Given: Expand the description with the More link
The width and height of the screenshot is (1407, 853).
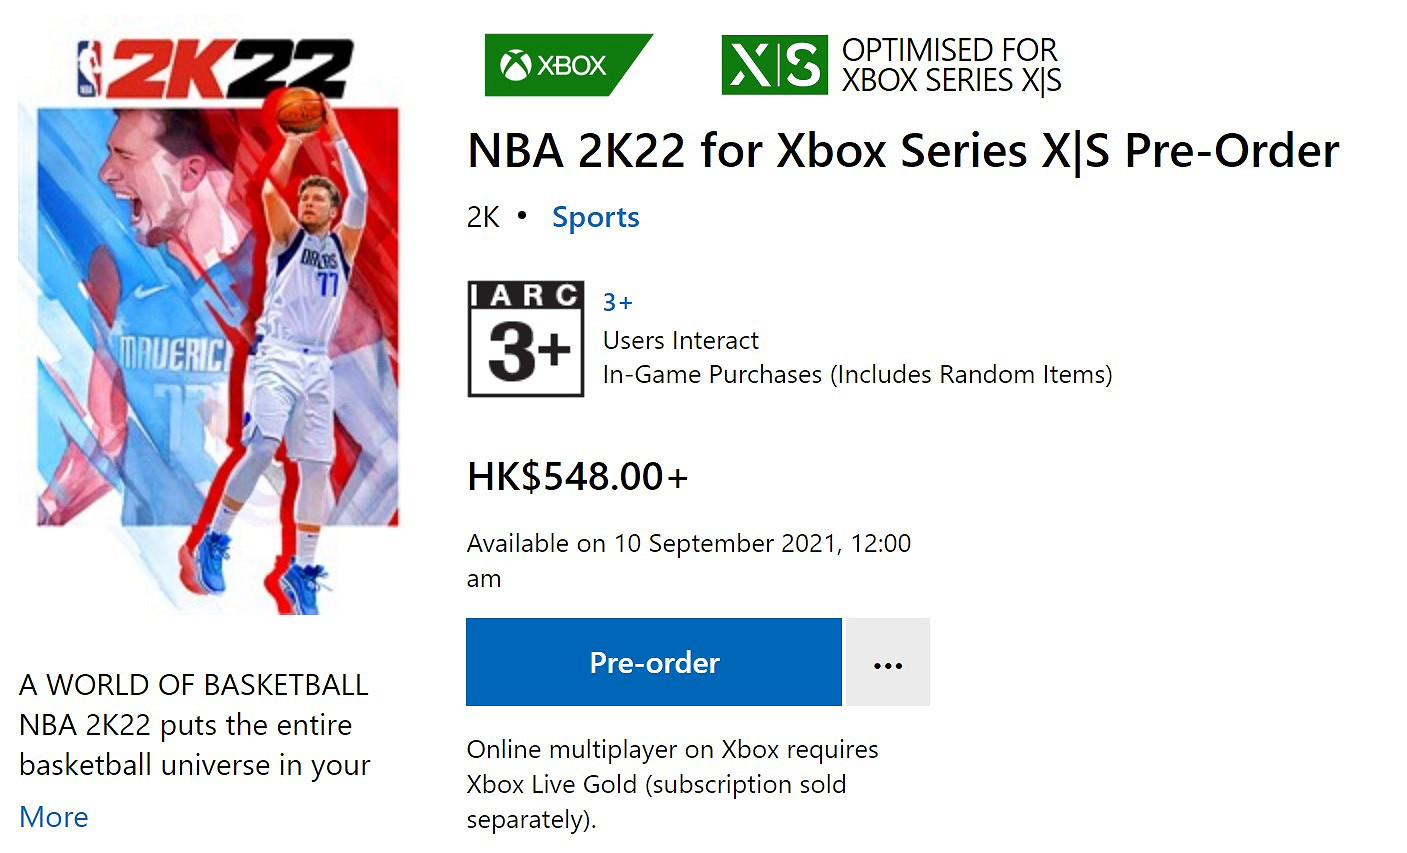Looking at the screenshot, I should pos(53,817).
